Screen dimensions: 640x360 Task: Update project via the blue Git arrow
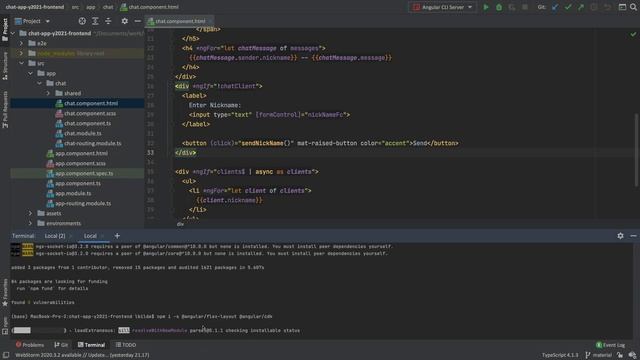(555, 7)
